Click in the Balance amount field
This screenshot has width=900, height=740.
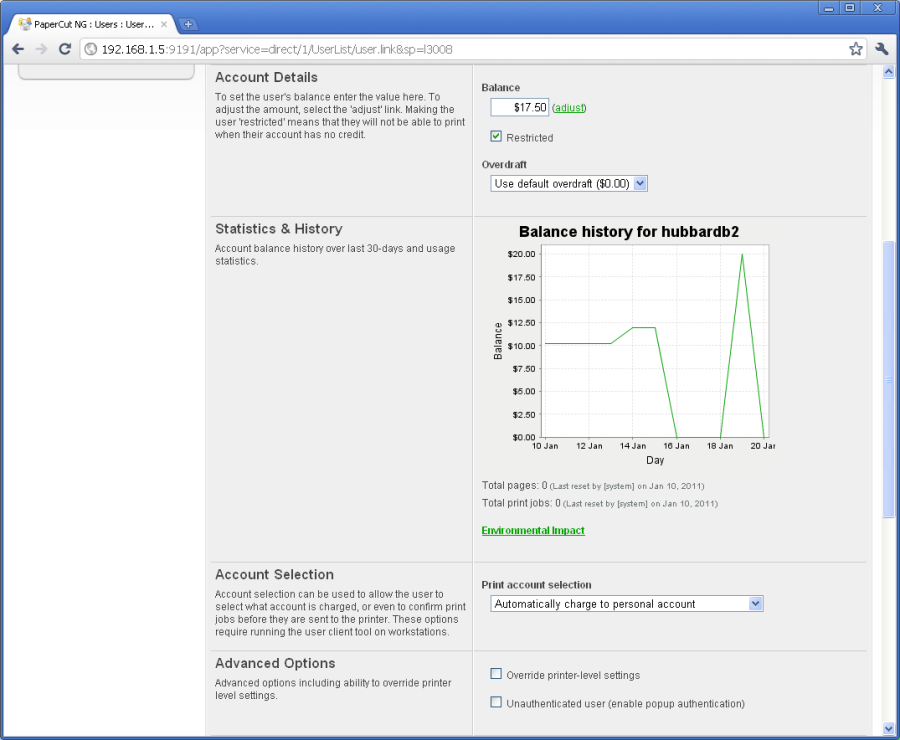pyautogui.click(x=519, y=107)
